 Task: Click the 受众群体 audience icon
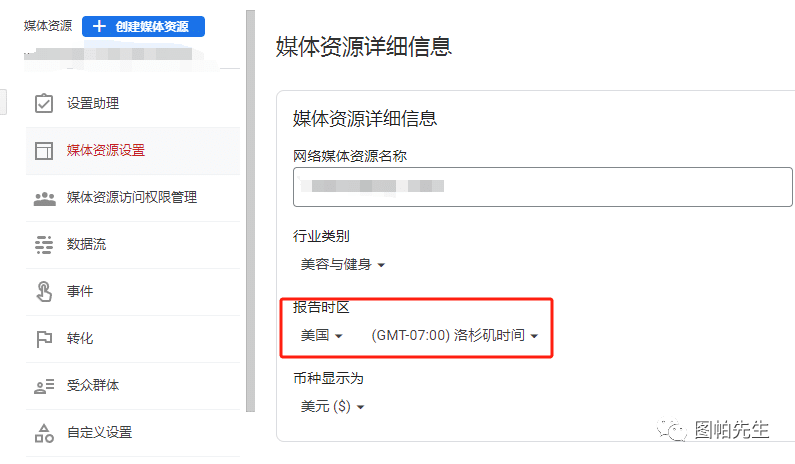click(x=44, y=385)
